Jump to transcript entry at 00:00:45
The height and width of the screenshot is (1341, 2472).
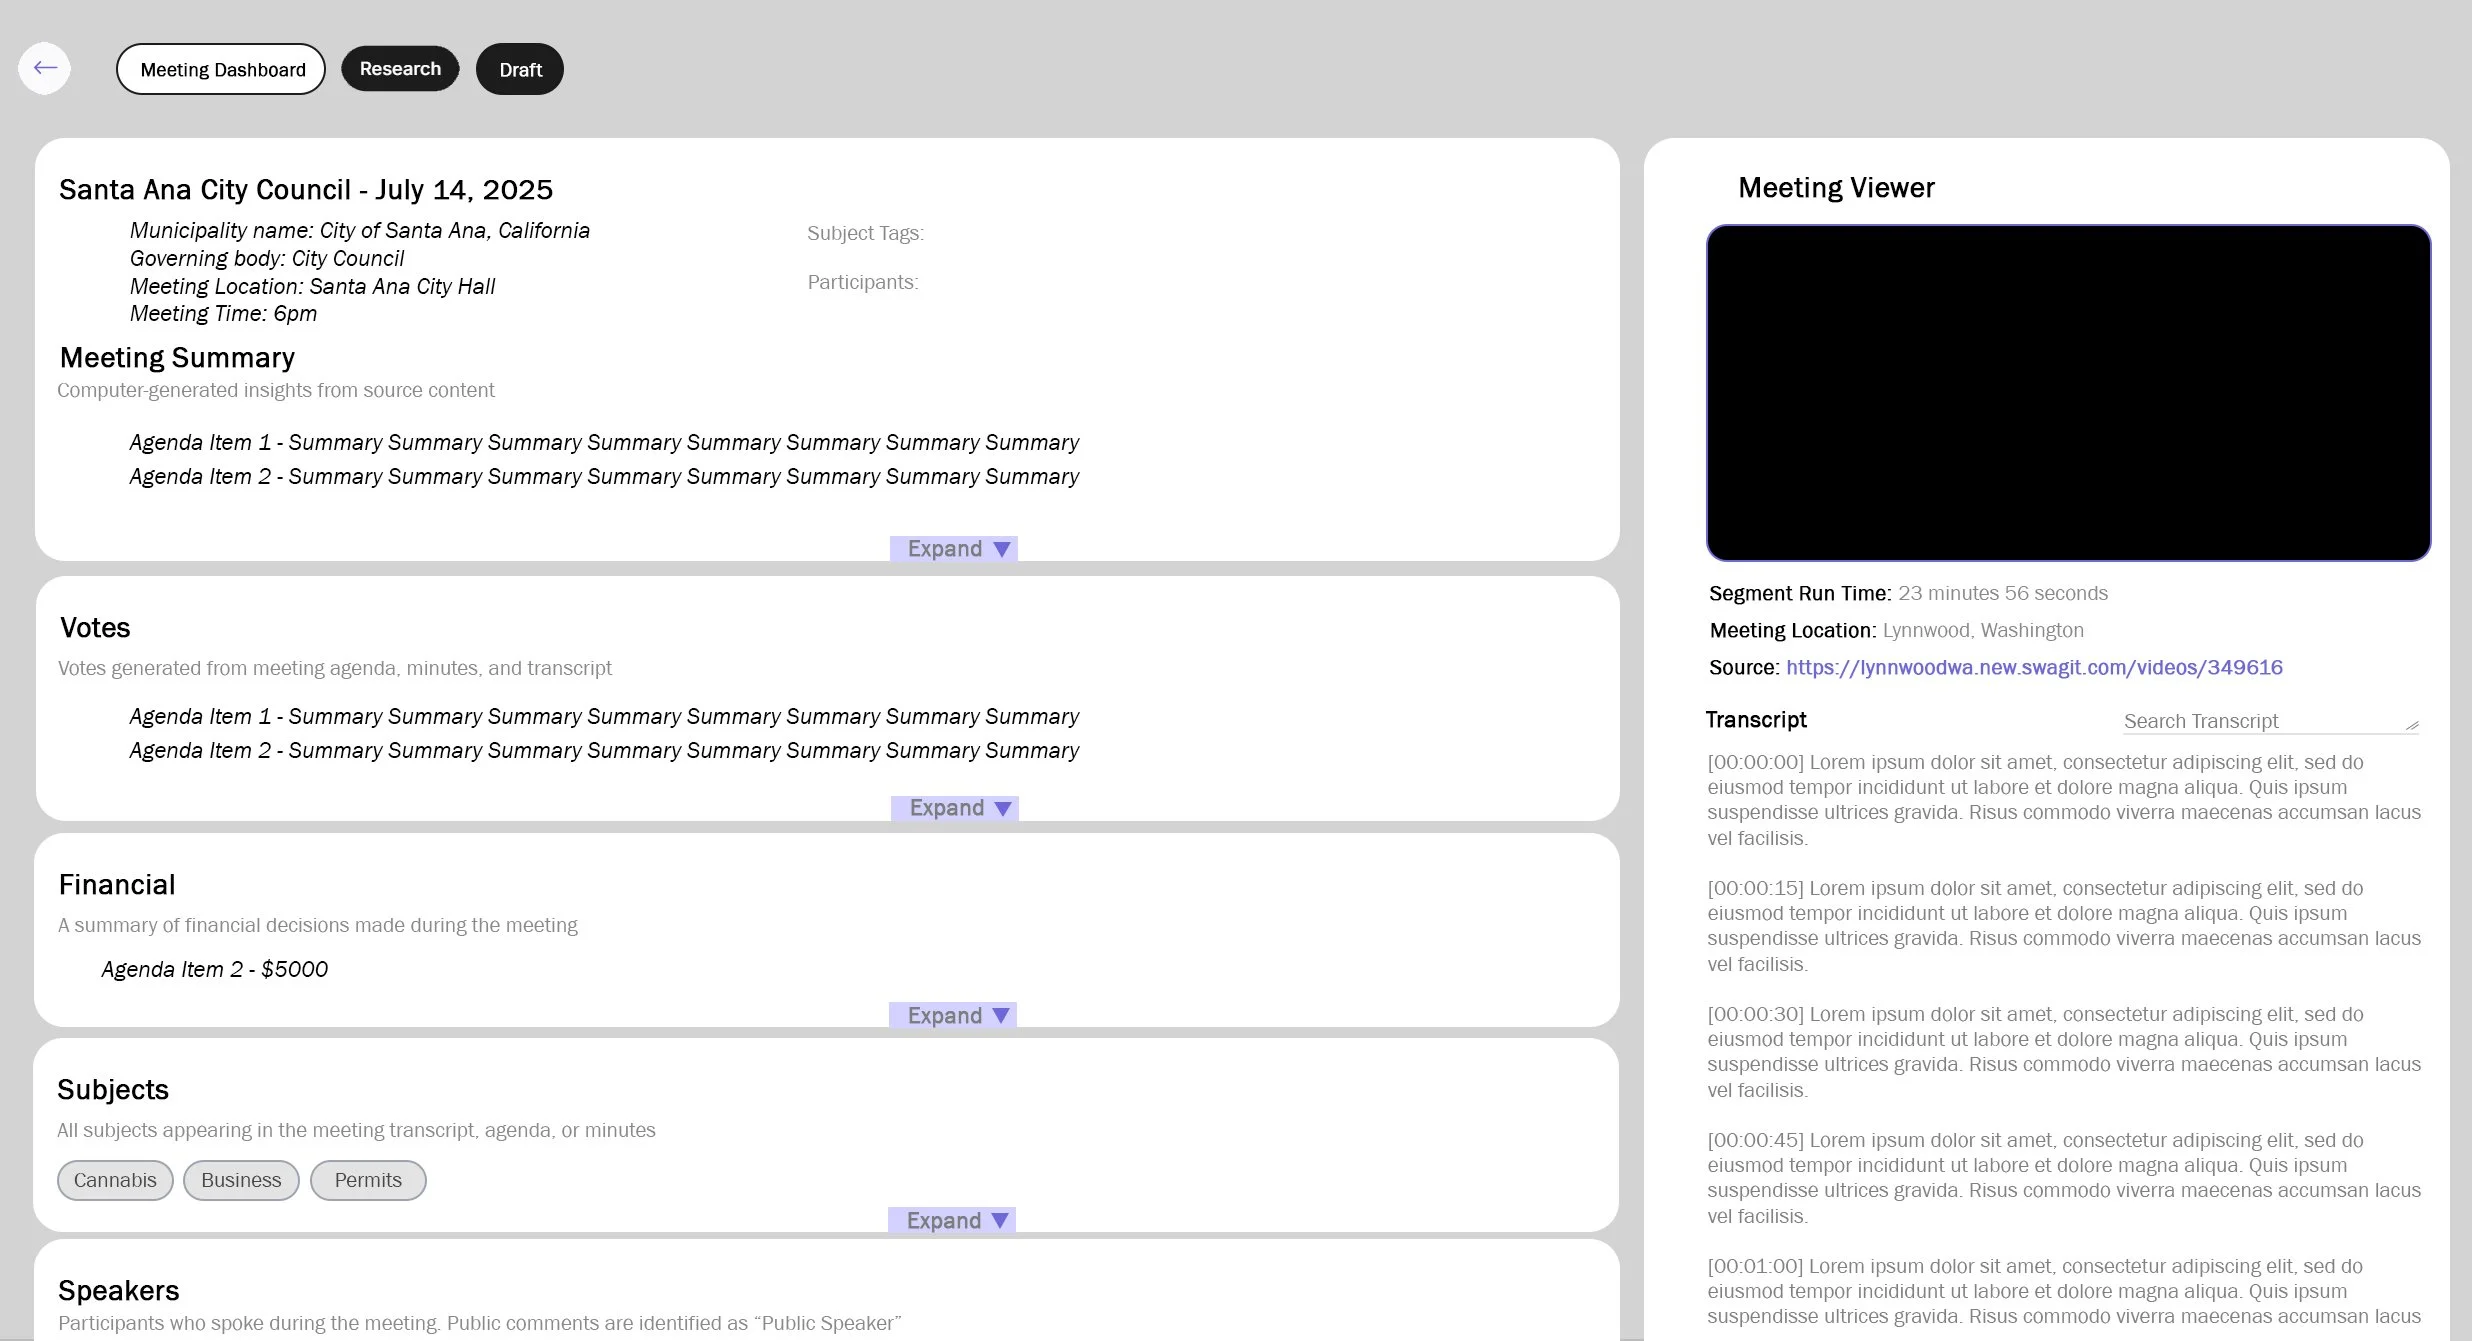1755,1140
